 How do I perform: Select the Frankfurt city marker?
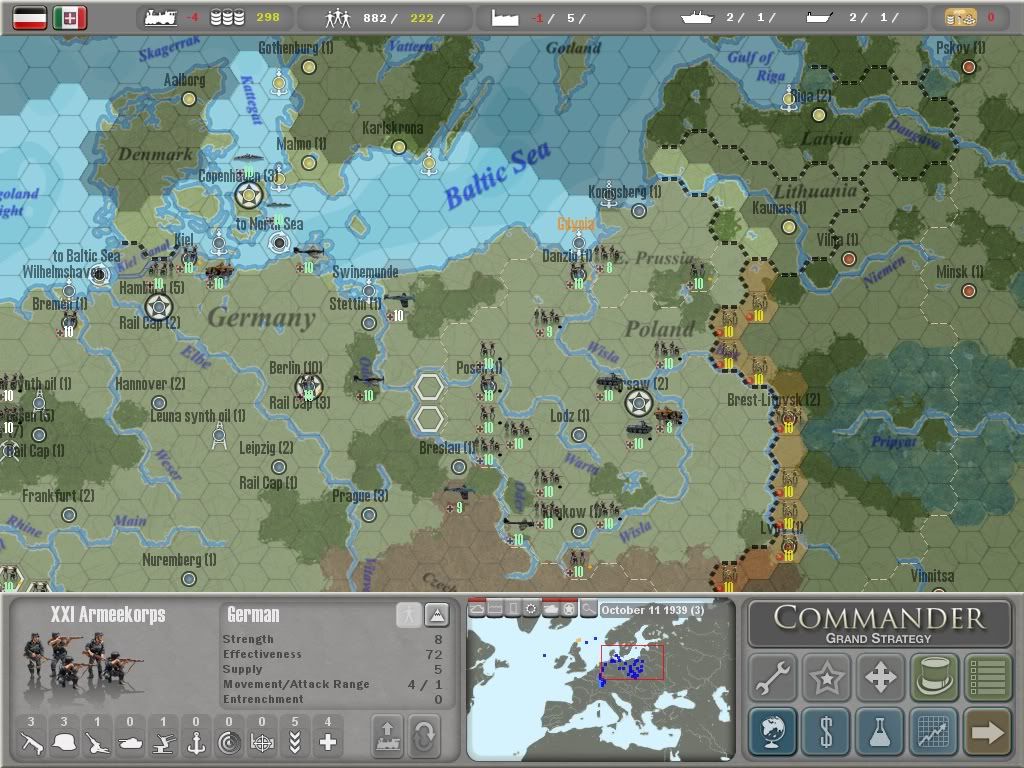69,515
